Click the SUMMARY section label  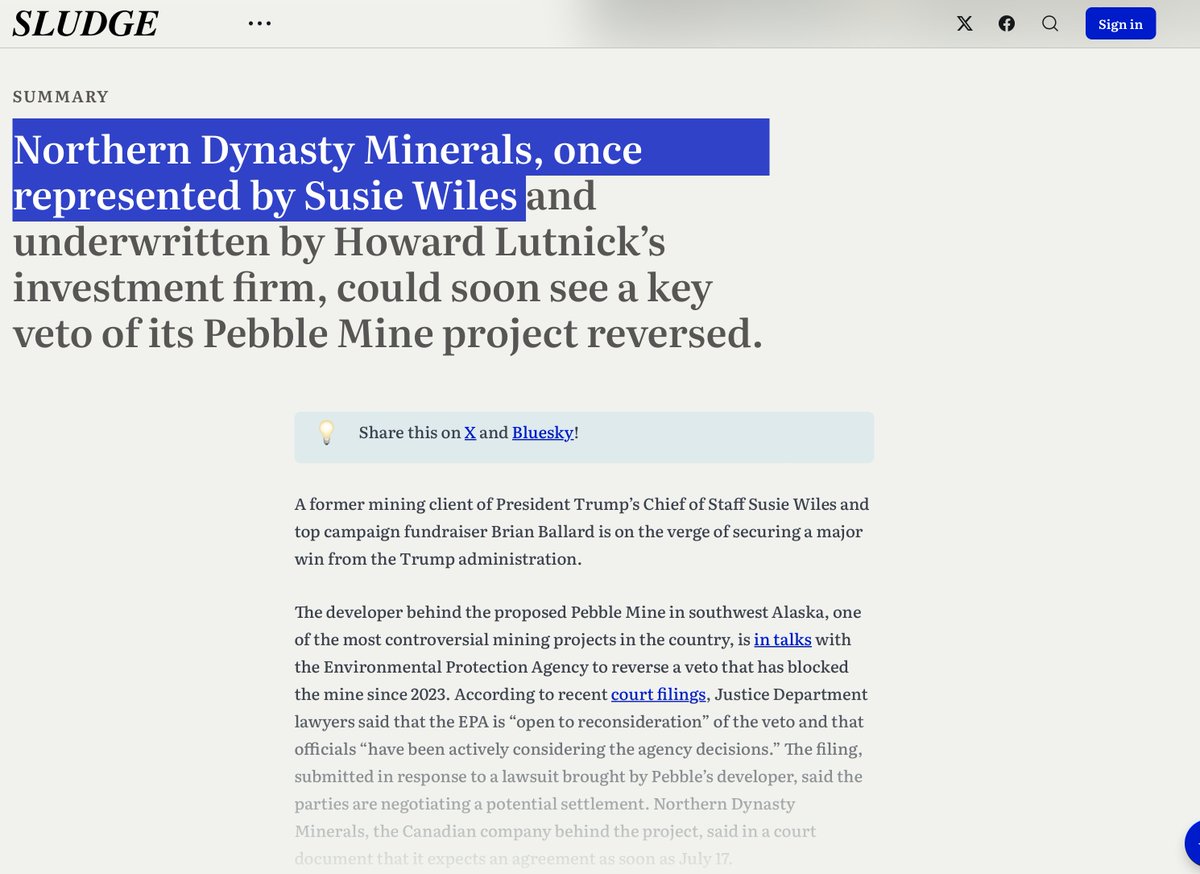tap(60, 97)
